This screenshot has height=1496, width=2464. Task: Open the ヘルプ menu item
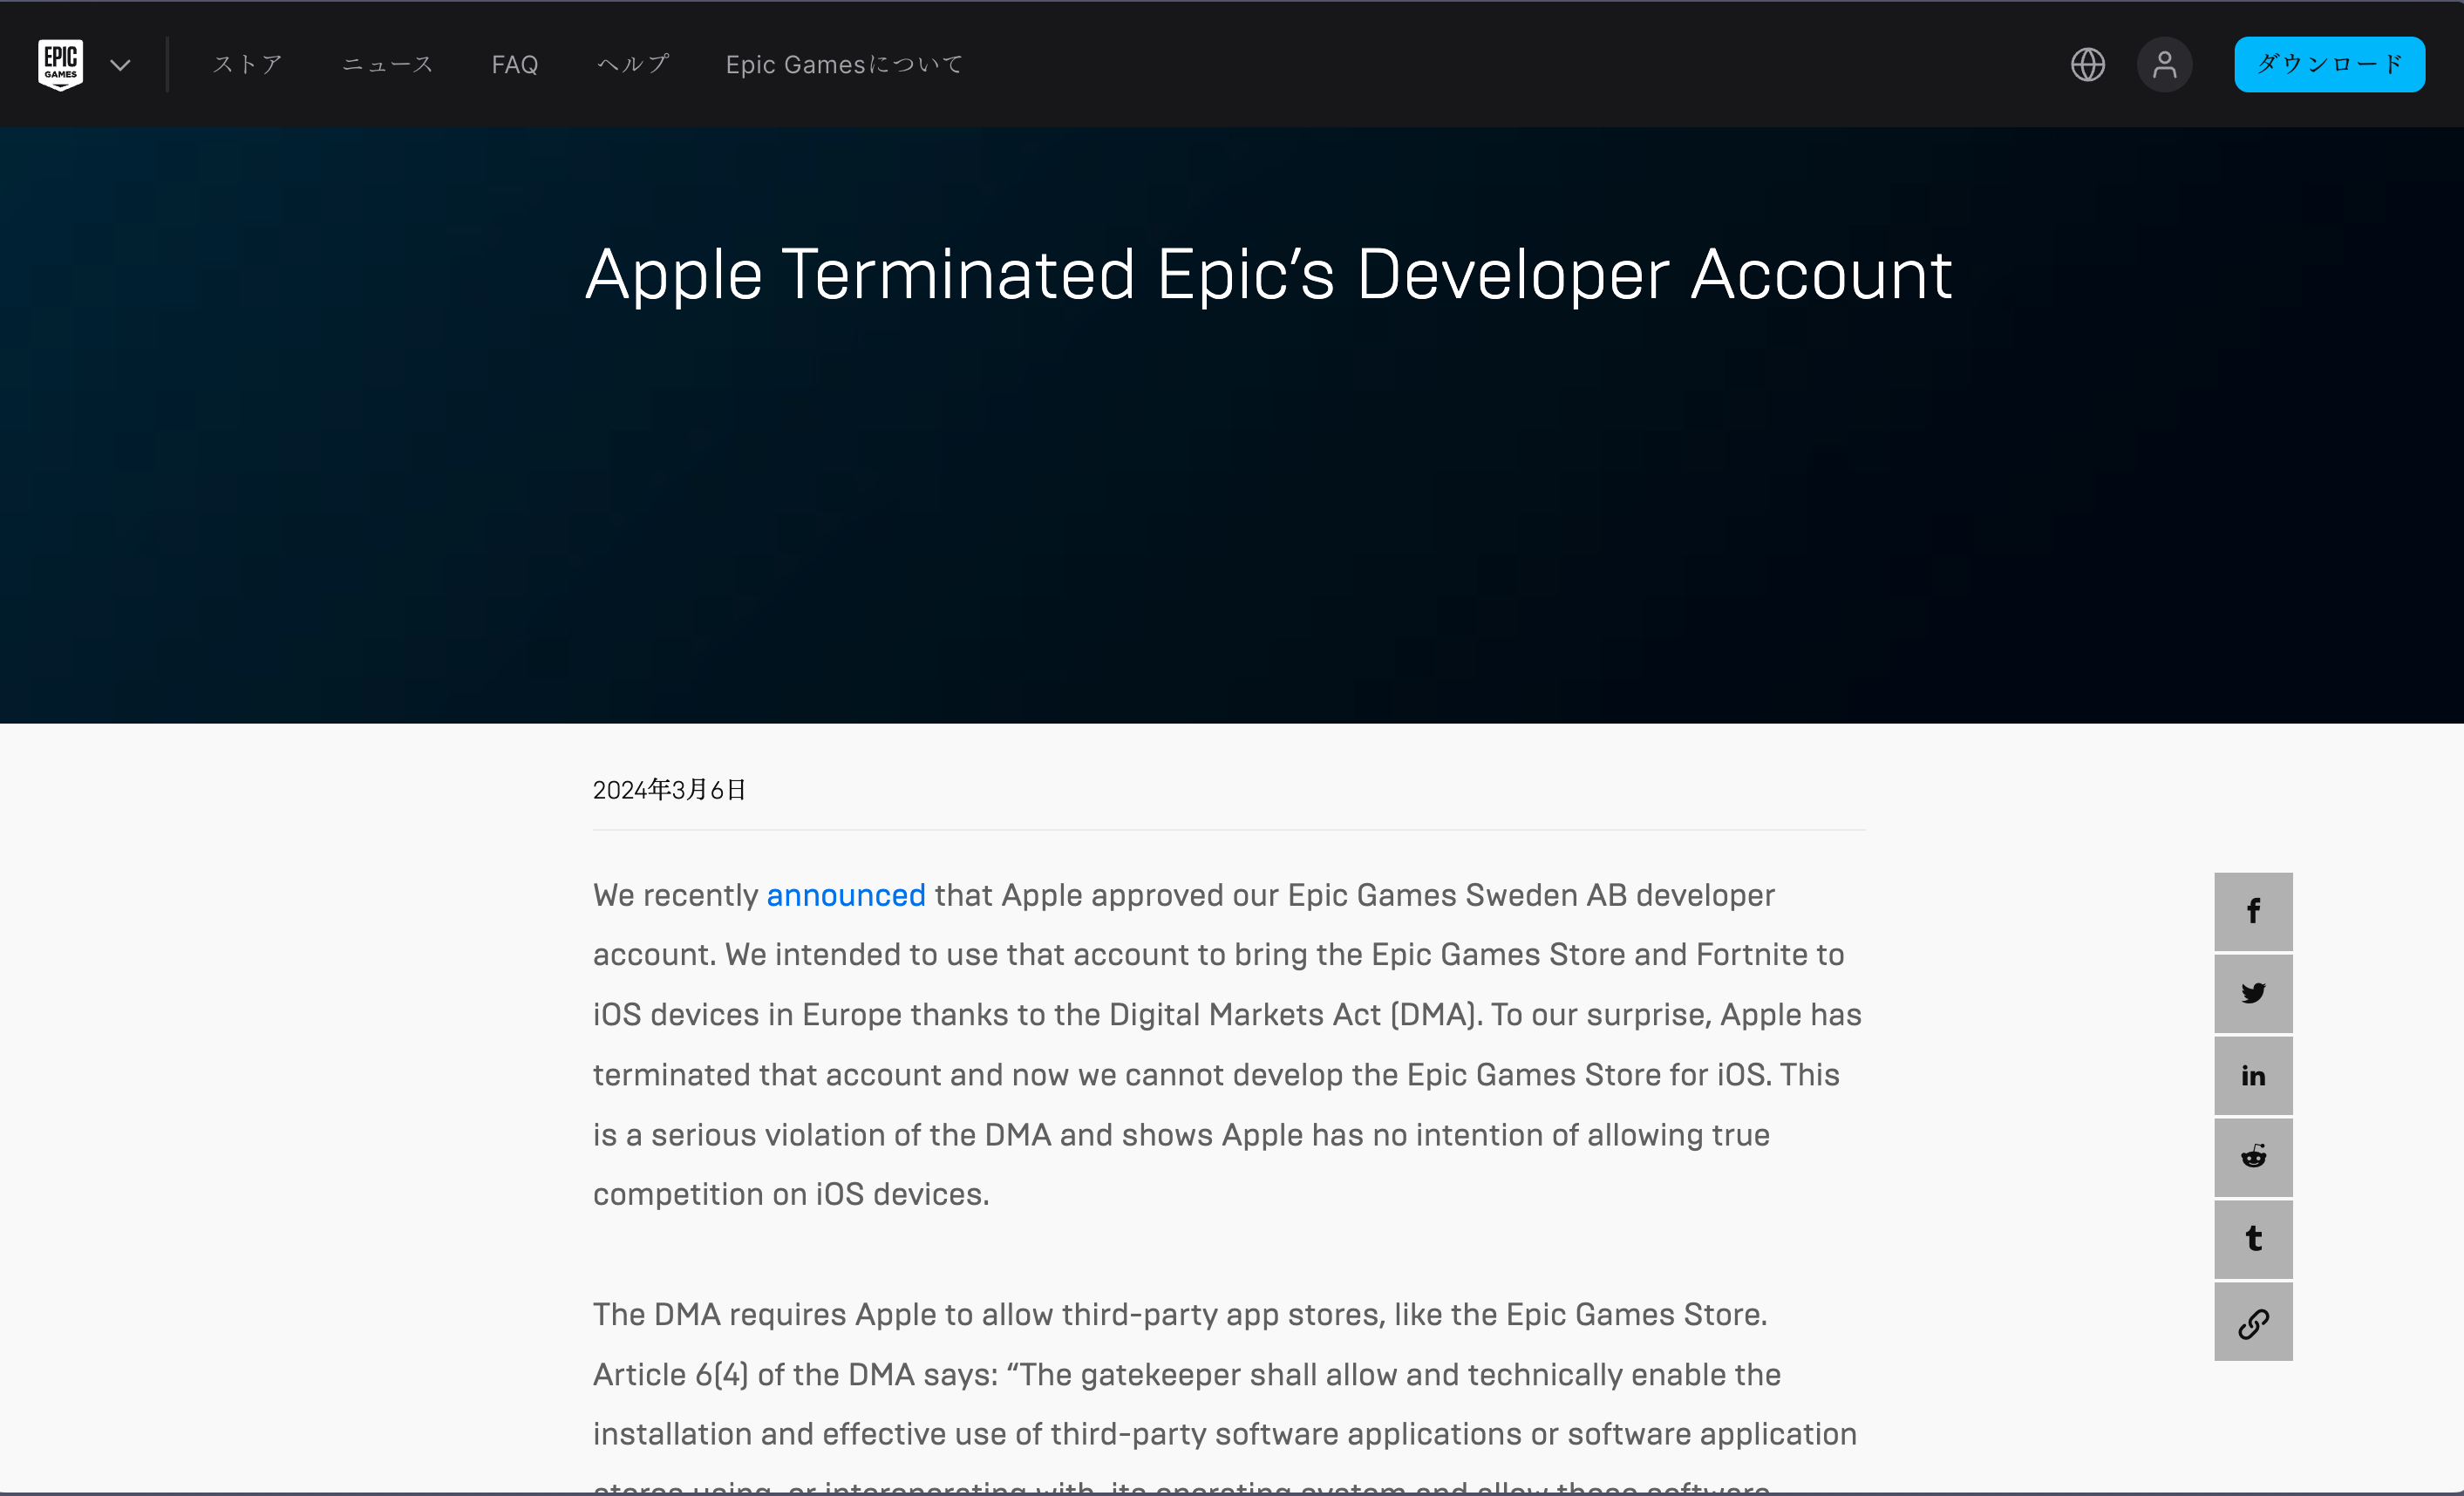633,64
